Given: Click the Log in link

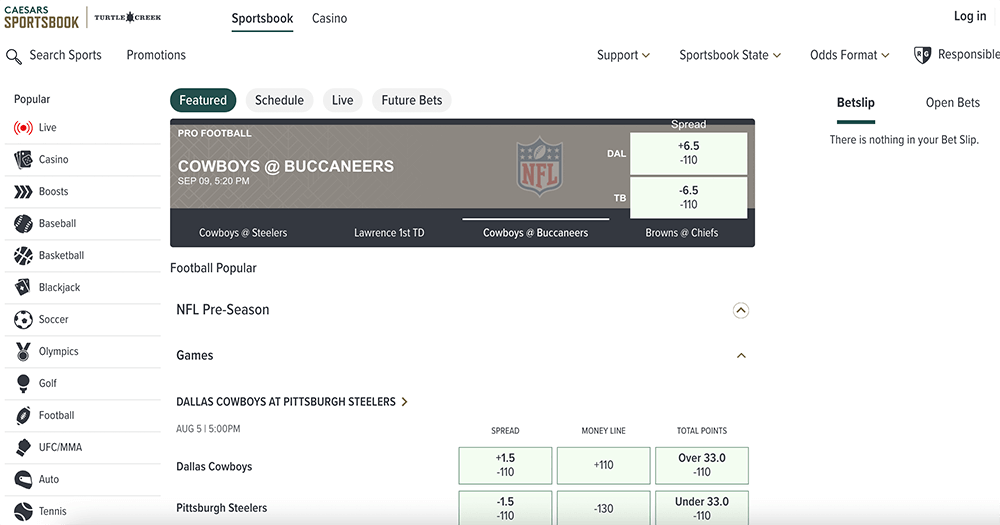Looking at the screenshot, I should pyautogui.click(x=970, y=16).
